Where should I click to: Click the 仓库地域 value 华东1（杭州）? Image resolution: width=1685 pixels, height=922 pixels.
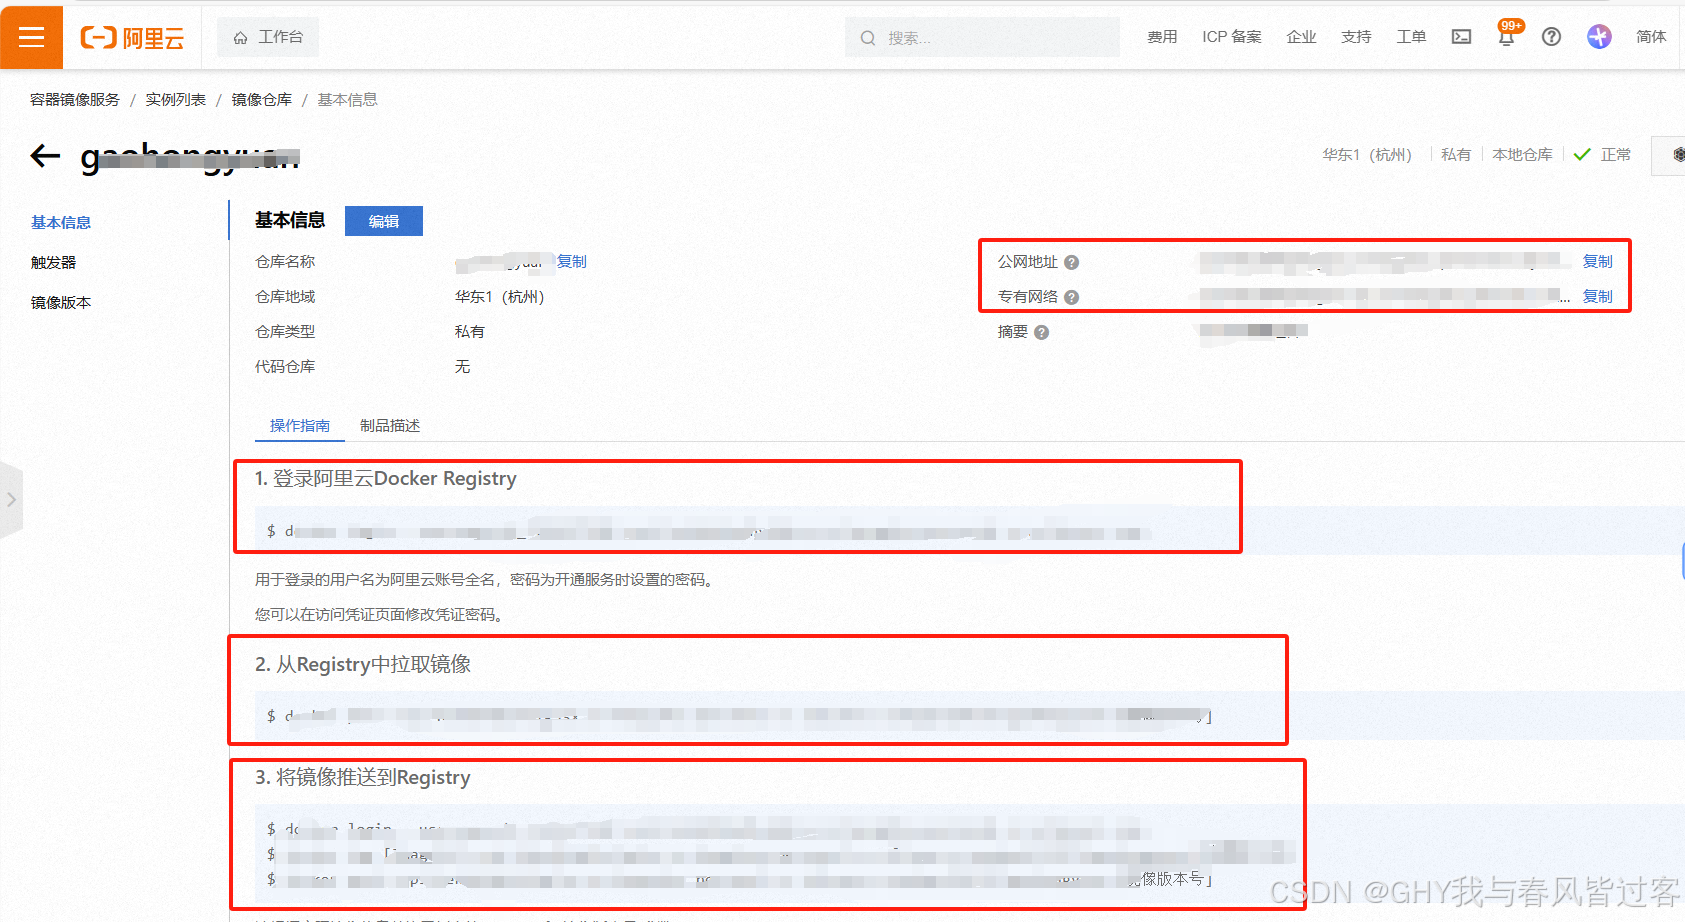coord(499,297)
